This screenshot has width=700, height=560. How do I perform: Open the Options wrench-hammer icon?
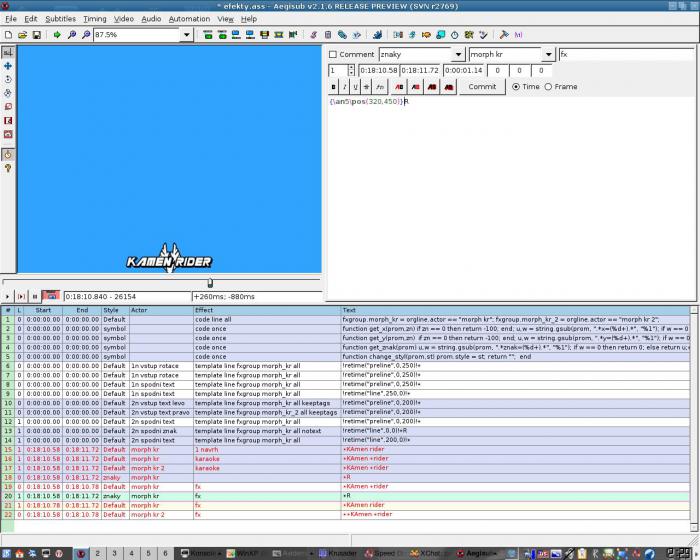point(504,35)
